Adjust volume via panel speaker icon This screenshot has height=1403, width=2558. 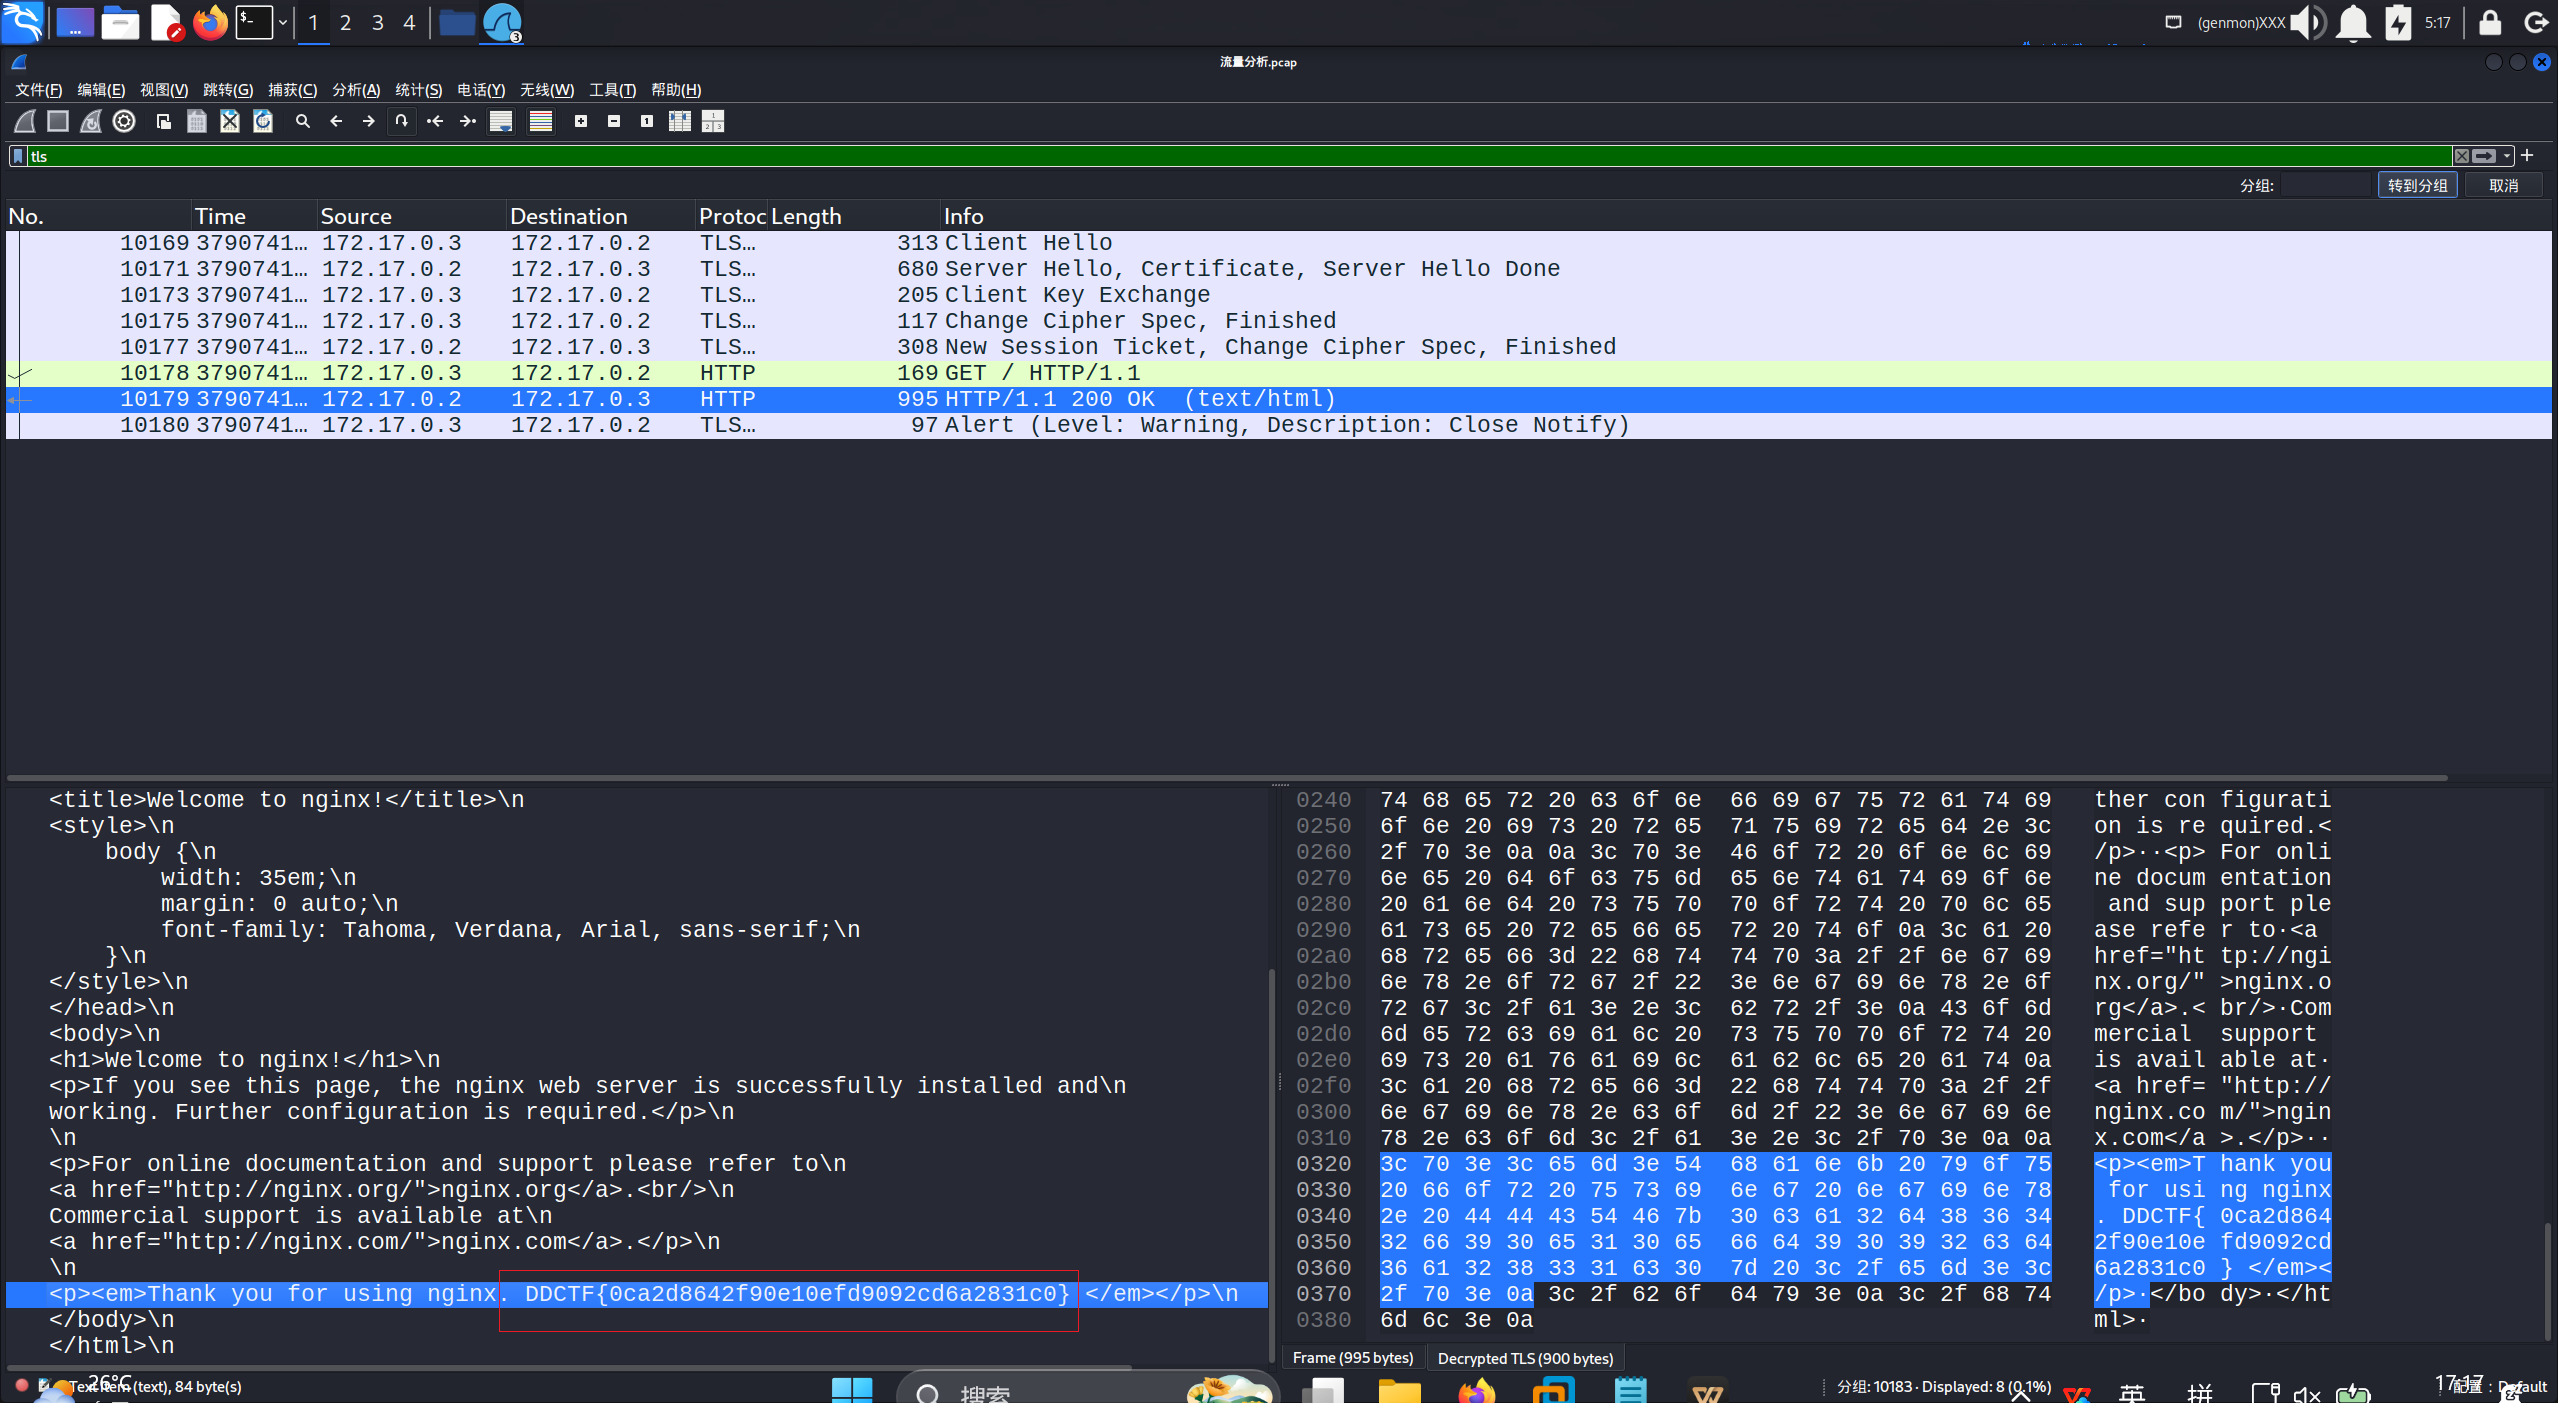pyautogui.click(x=2308, y=22)
